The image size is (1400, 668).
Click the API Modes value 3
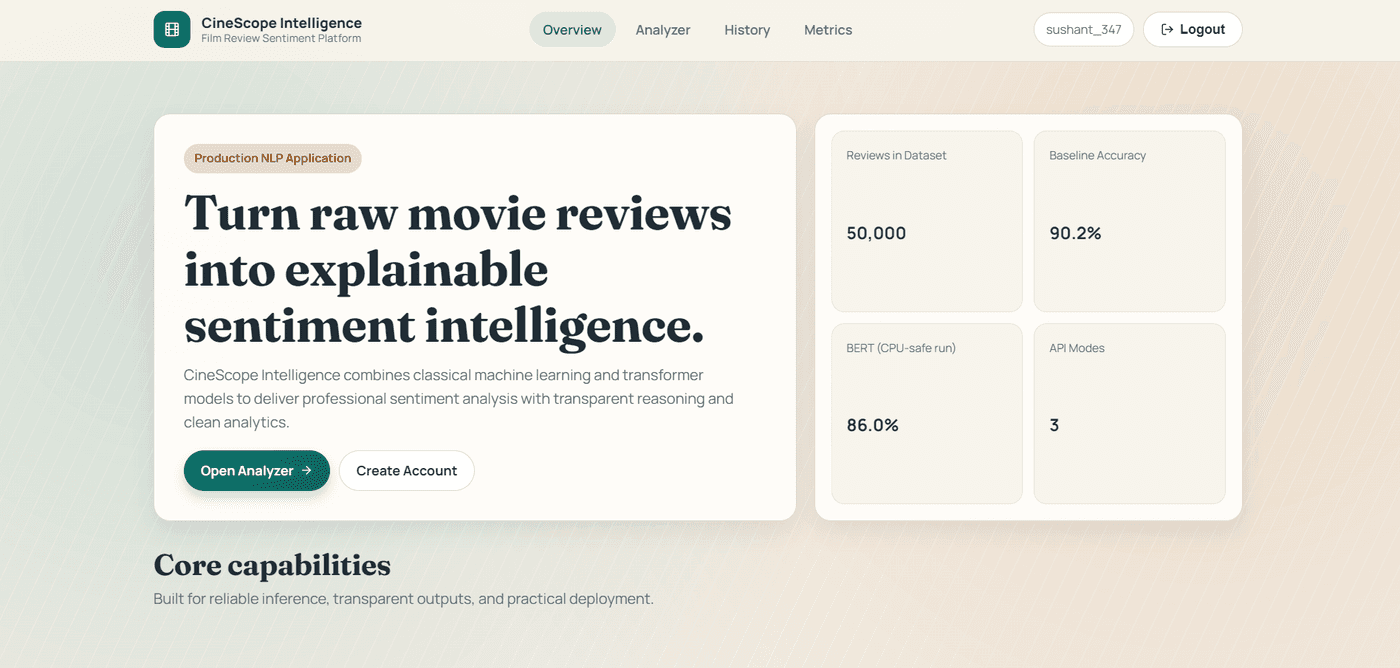tap(1054, 425)
